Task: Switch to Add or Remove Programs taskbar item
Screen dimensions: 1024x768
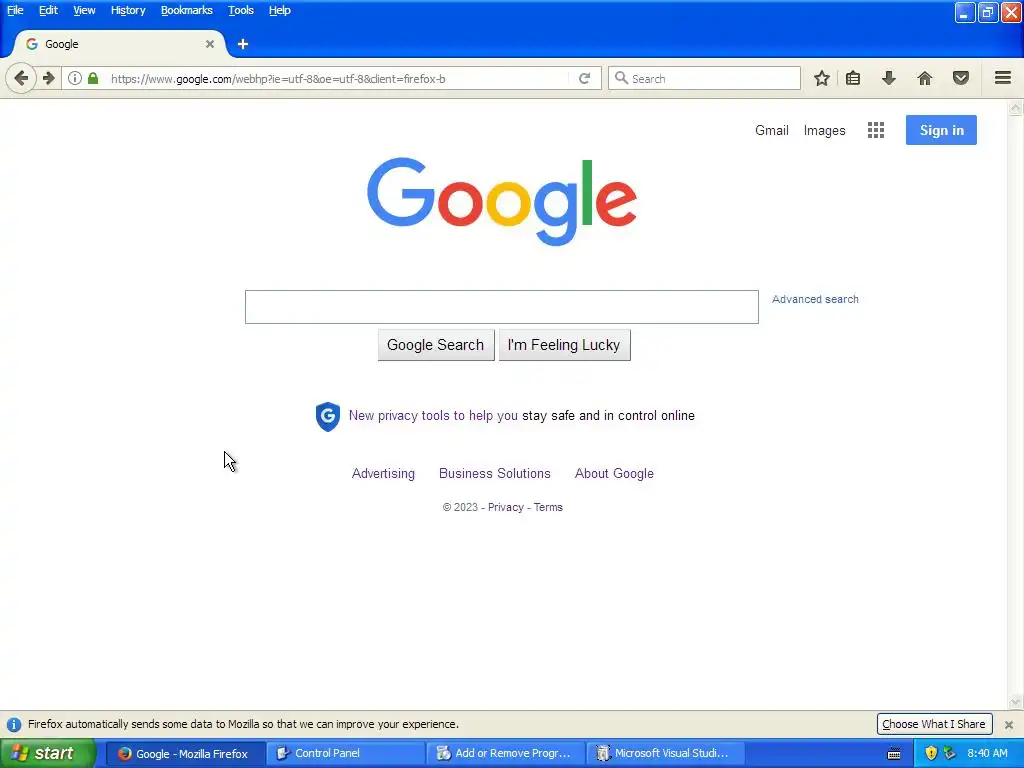Action: click(x=506, y=753)
